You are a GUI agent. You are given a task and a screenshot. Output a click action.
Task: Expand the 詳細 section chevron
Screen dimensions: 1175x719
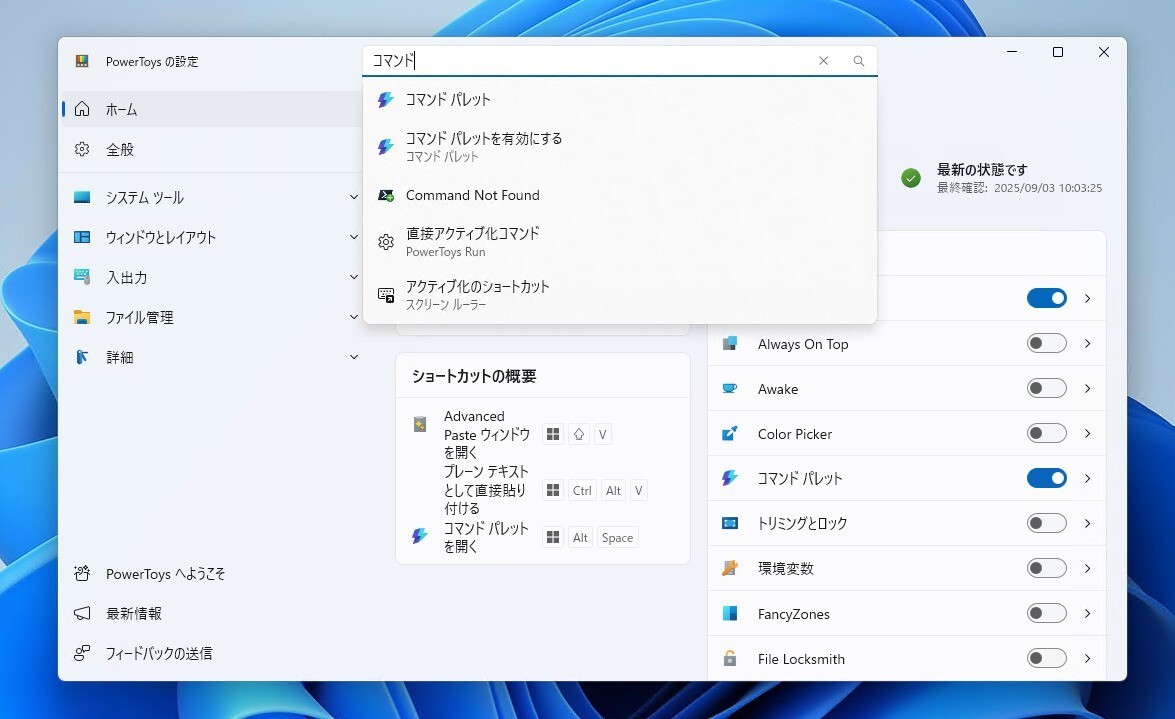[354, 357]
